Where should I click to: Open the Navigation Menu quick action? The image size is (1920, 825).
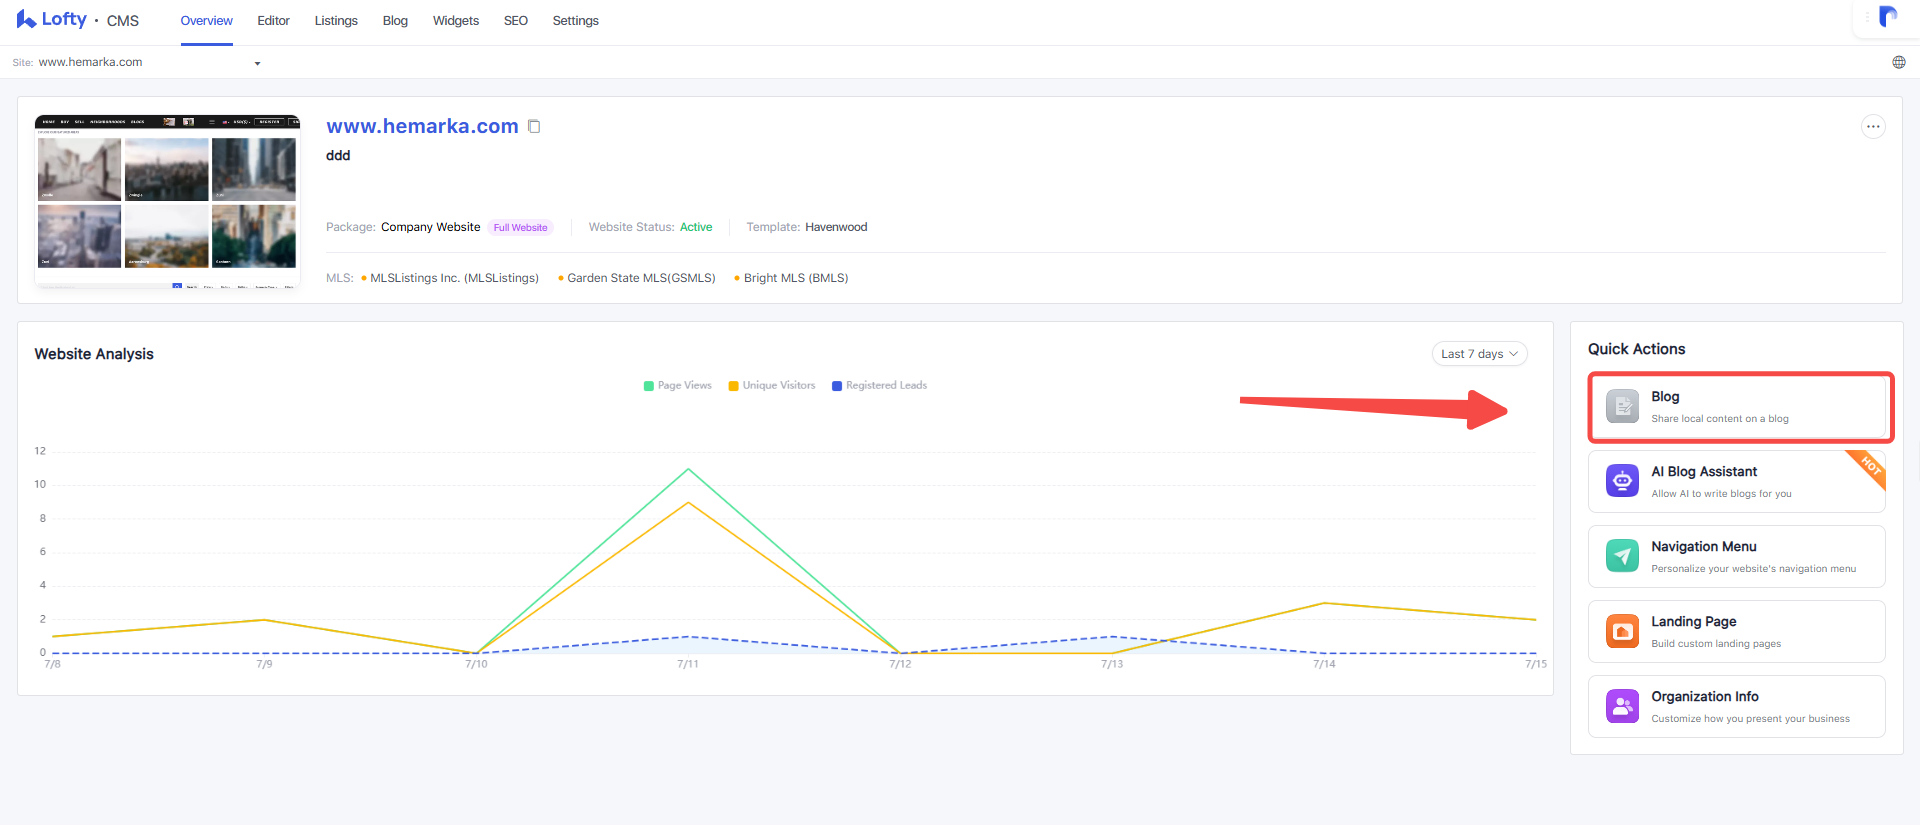[1737, 556]
